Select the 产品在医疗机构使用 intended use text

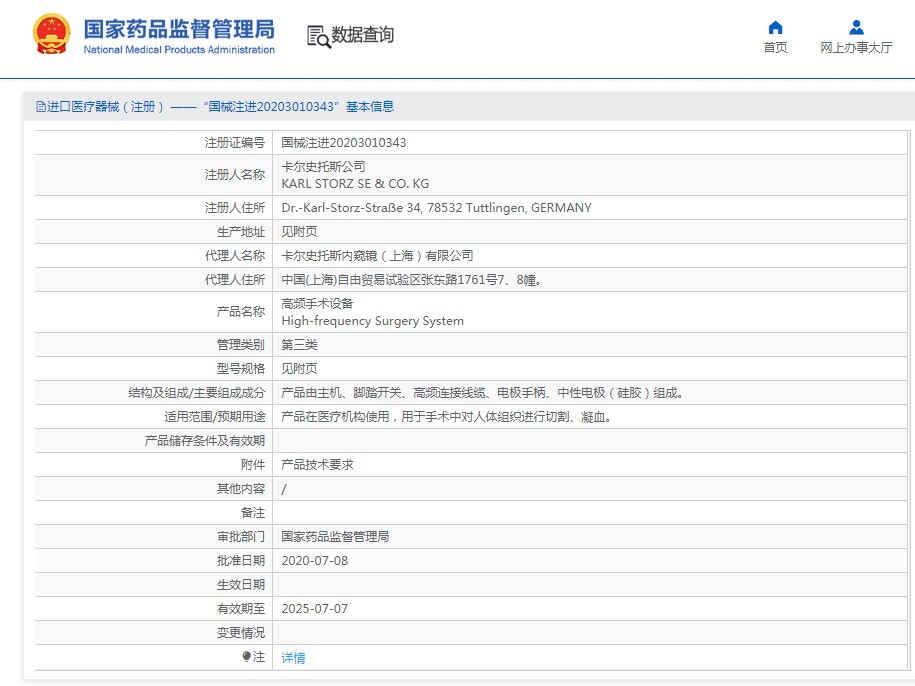click(x=446, y=417)
